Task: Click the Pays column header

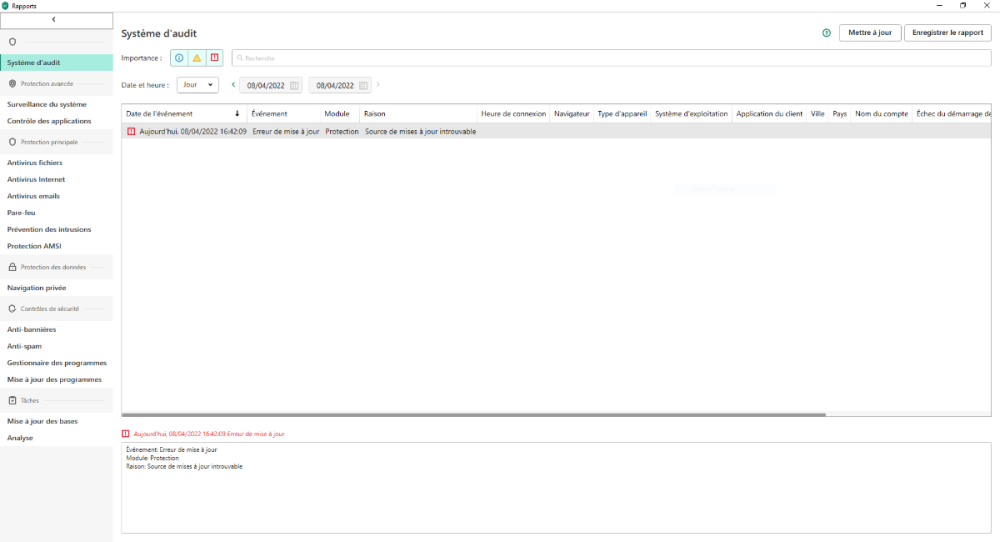Action: [840, 114]
